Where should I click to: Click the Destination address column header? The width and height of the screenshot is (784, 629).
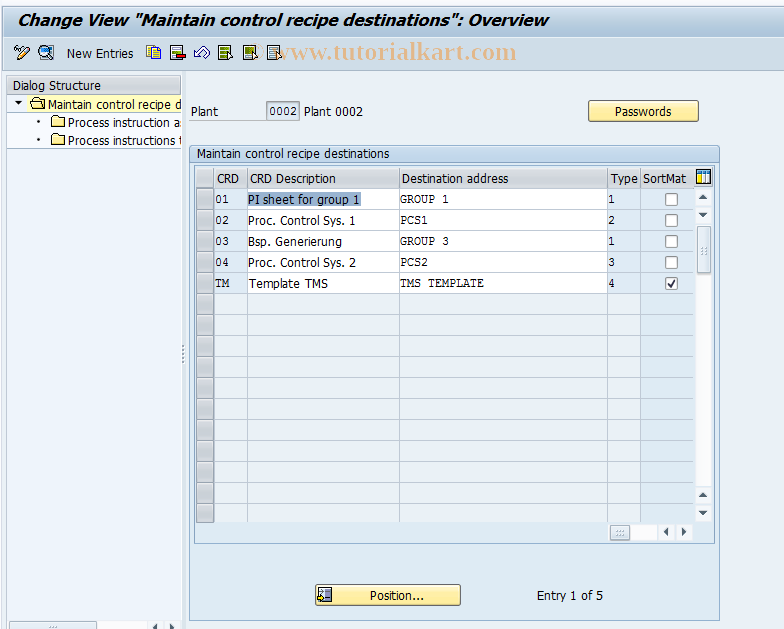click(503, 178)
